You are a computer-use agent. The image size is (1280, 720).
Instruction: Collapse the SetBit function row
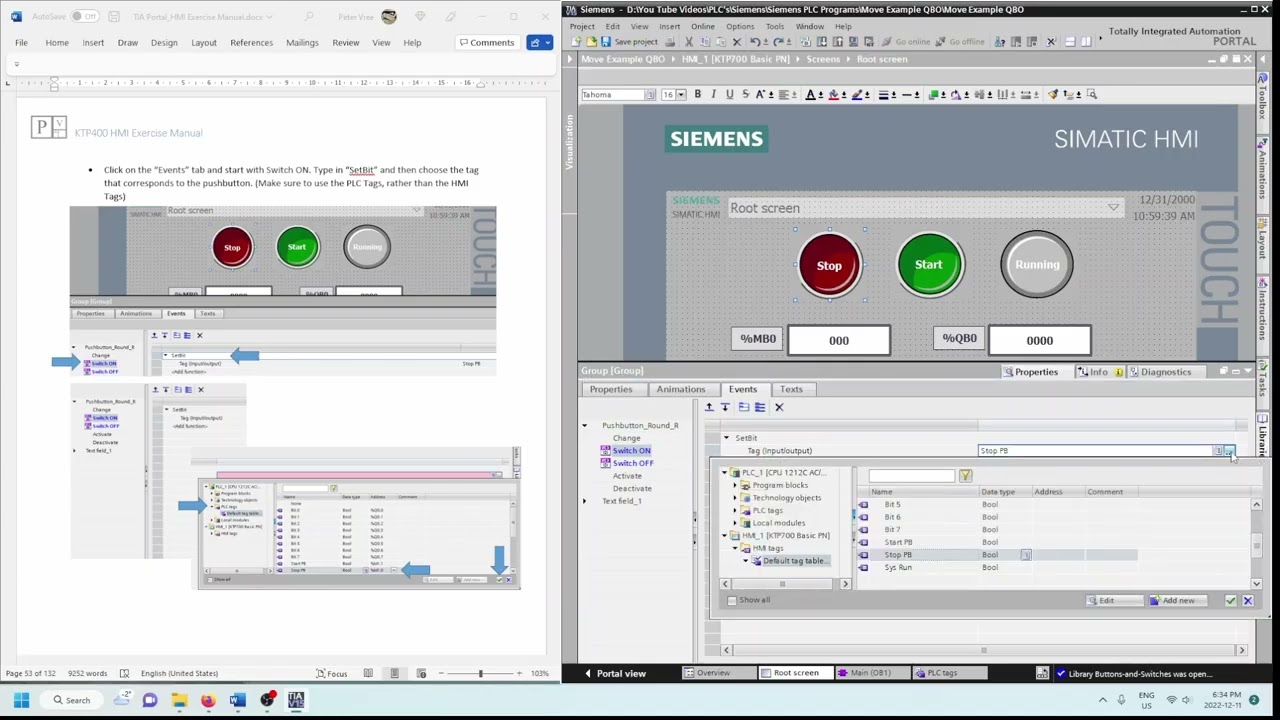point(727,438)
